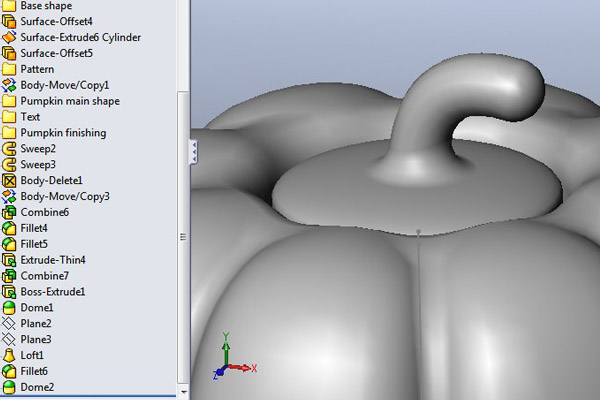Select the Body-Move/Copy1 feature icon
Viewport: 600px width, 400px height.
point(9,85)
